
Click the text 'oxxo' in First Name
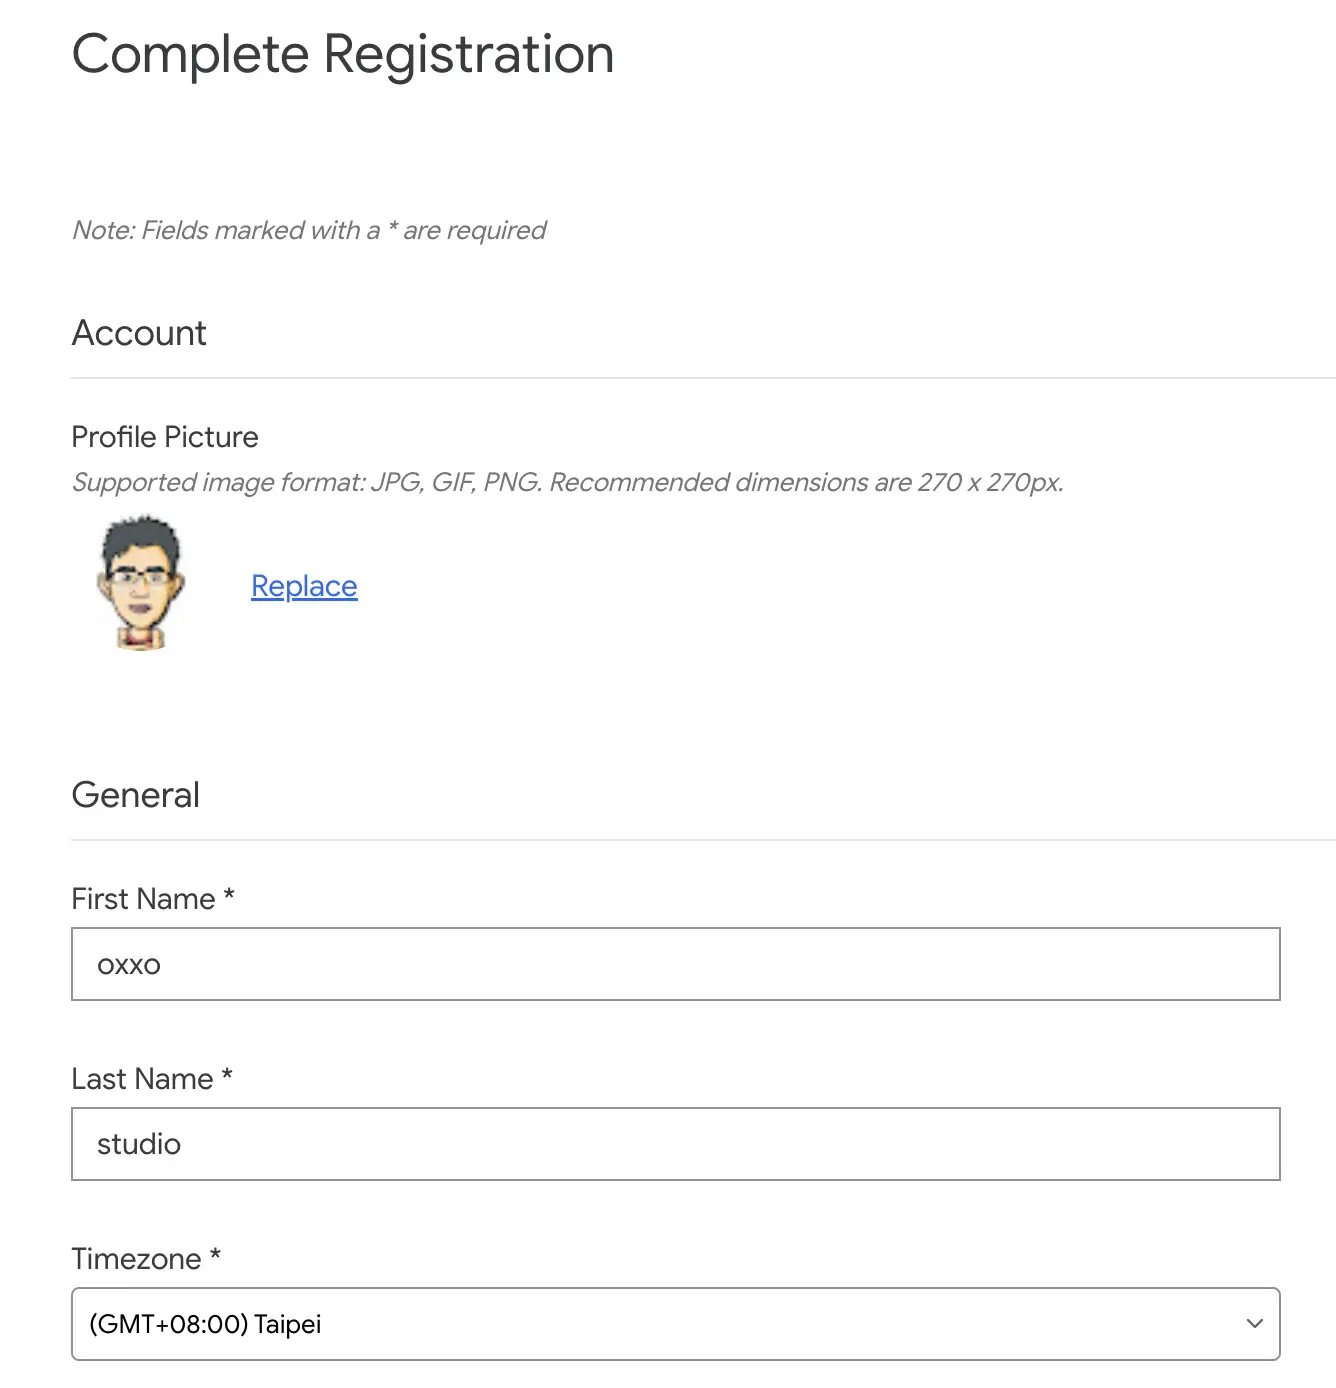click(x=128, y=963)
